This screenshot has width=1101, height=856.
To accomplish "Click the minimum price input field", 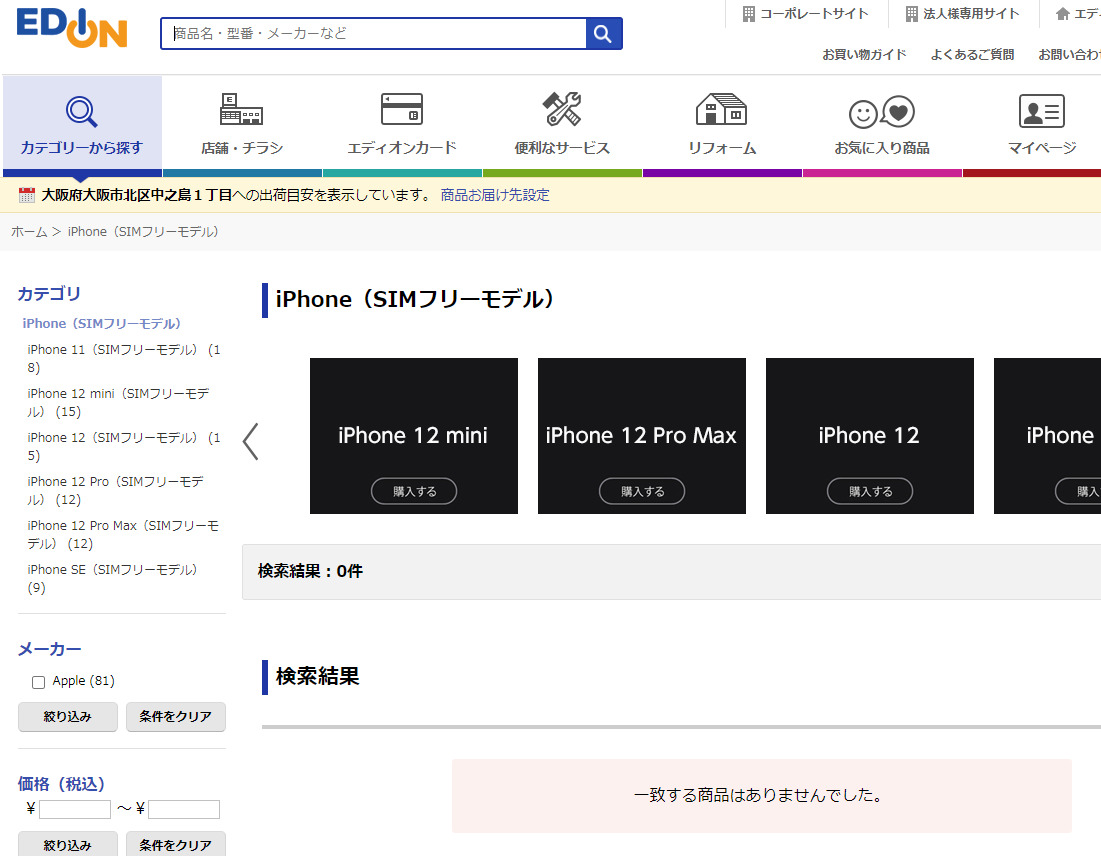I will 75,809.
